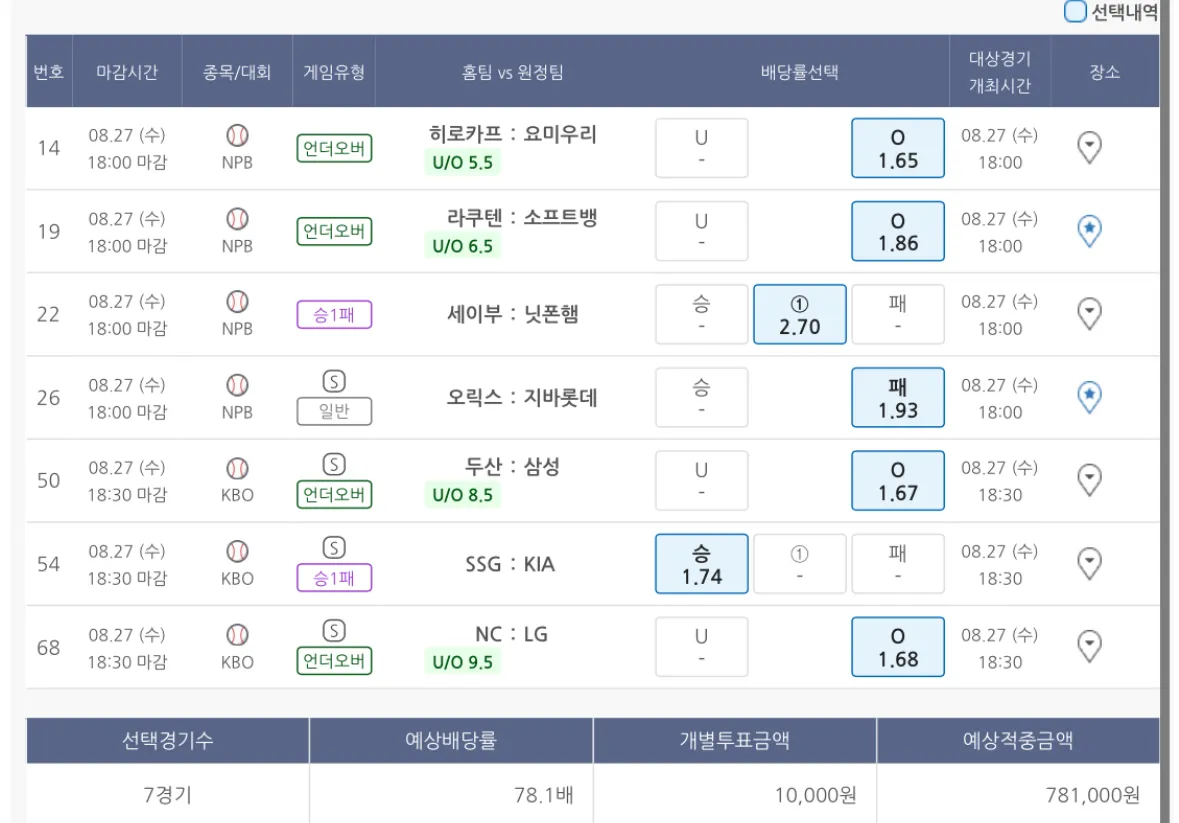Screen dimensions: 1179x823
Task: Click the baseball icon for match 14
Action: [x=237, y=135]
